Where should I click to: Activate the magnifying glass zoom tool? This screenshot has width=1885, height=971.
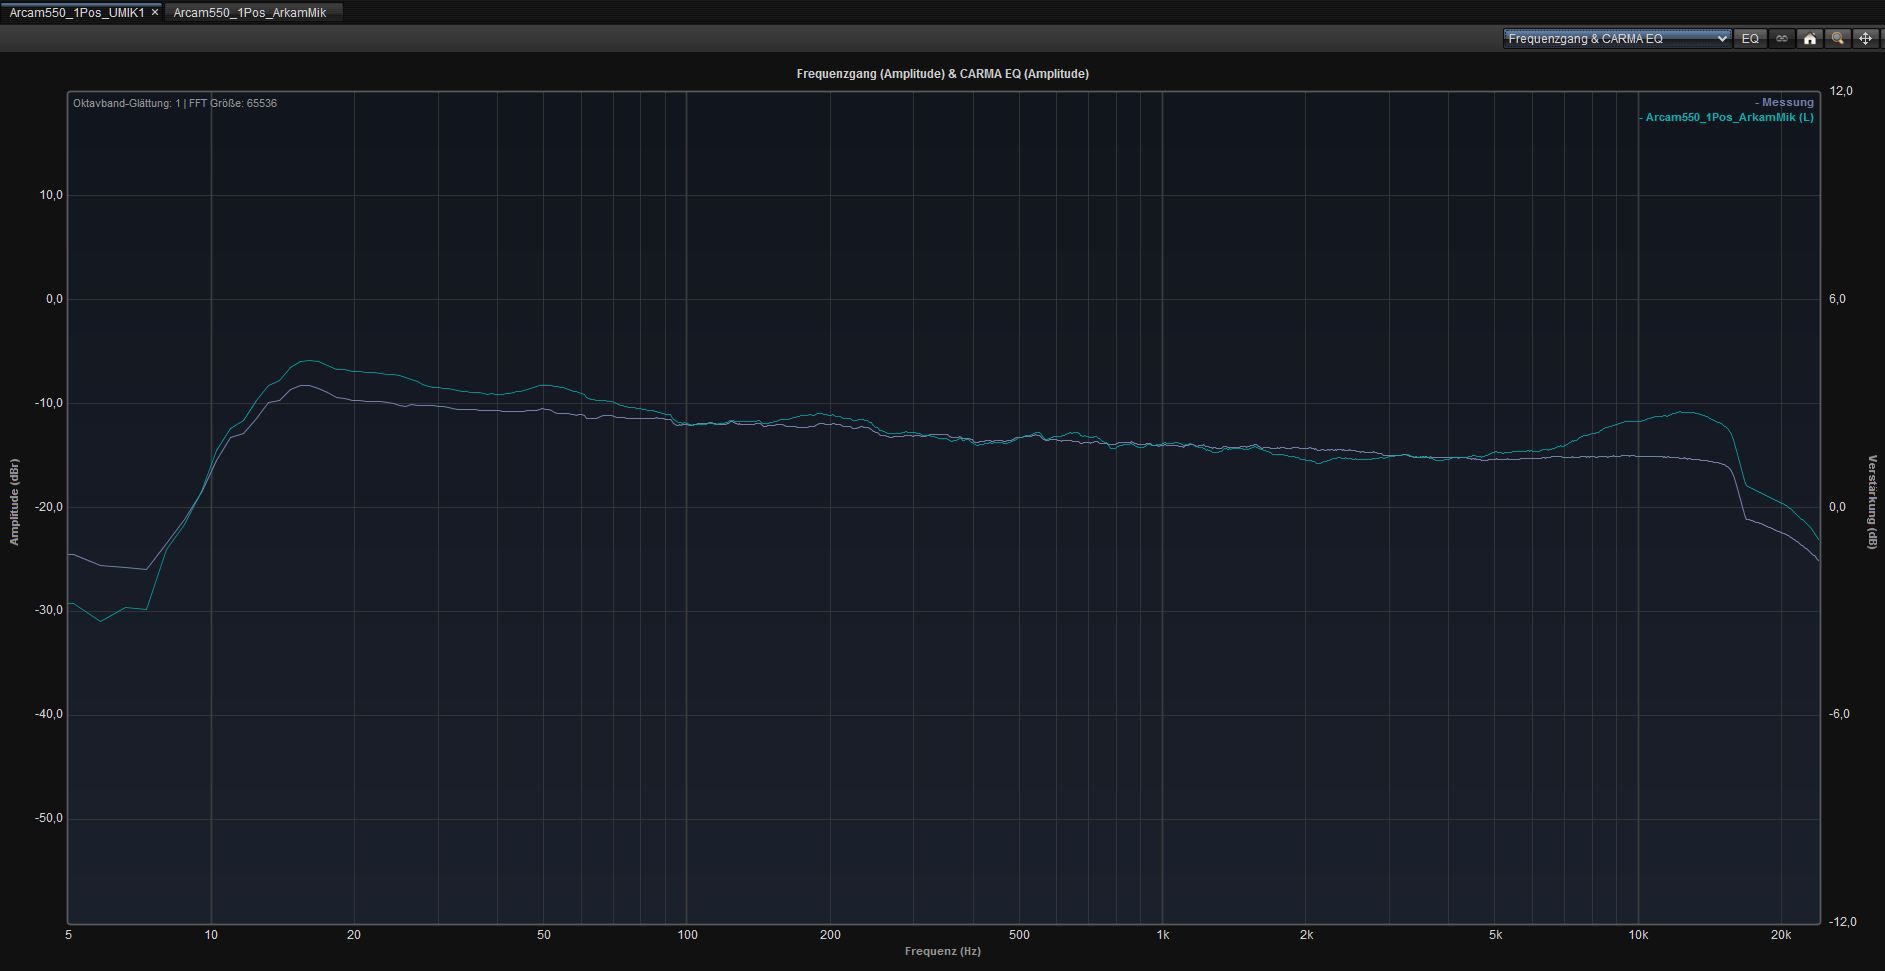point(1837,39)
